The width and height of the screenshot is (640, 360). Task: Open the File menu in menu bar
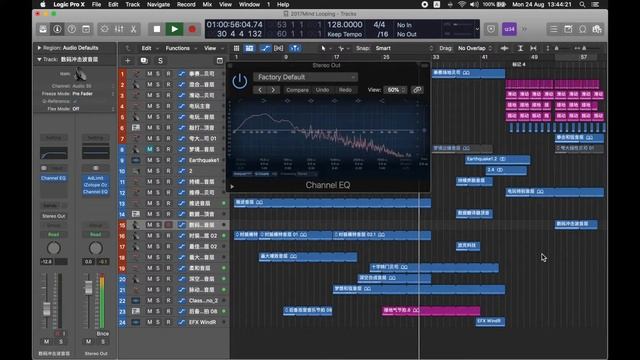tap(96, 4)
